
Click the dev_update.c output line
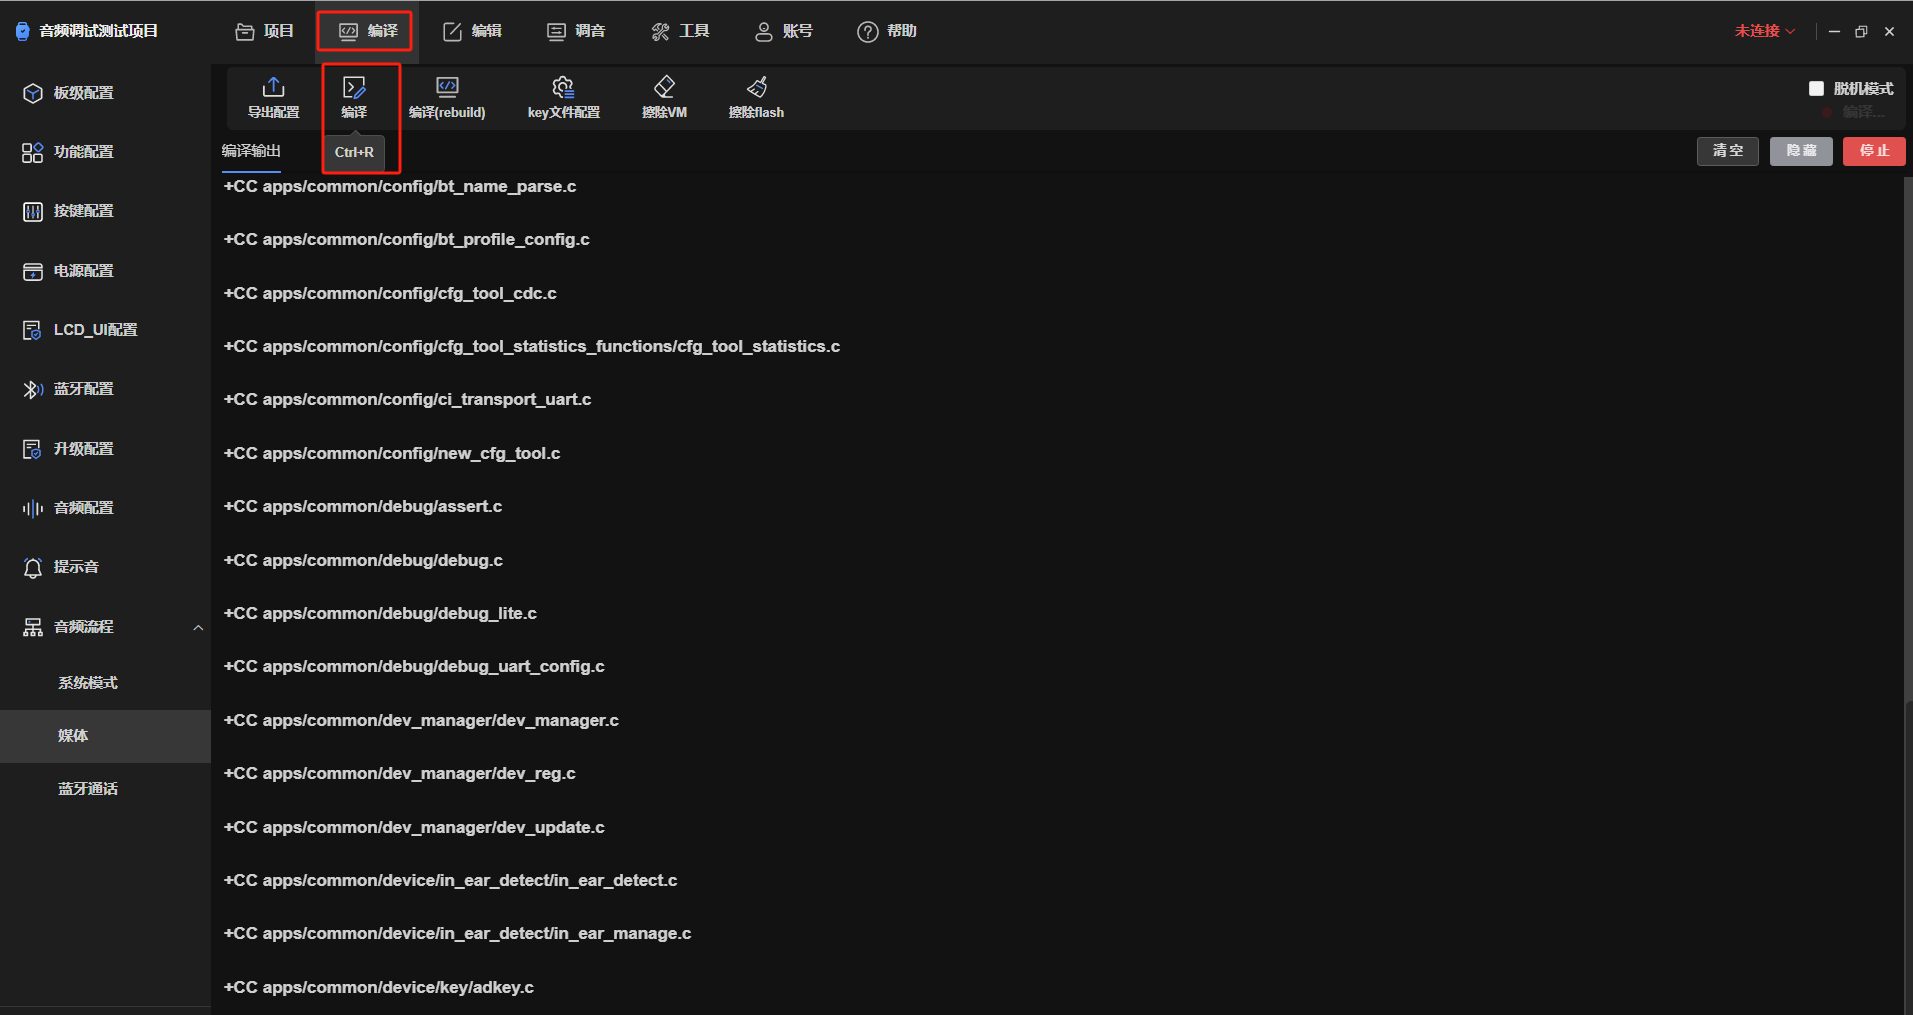(x=414, y=828)
